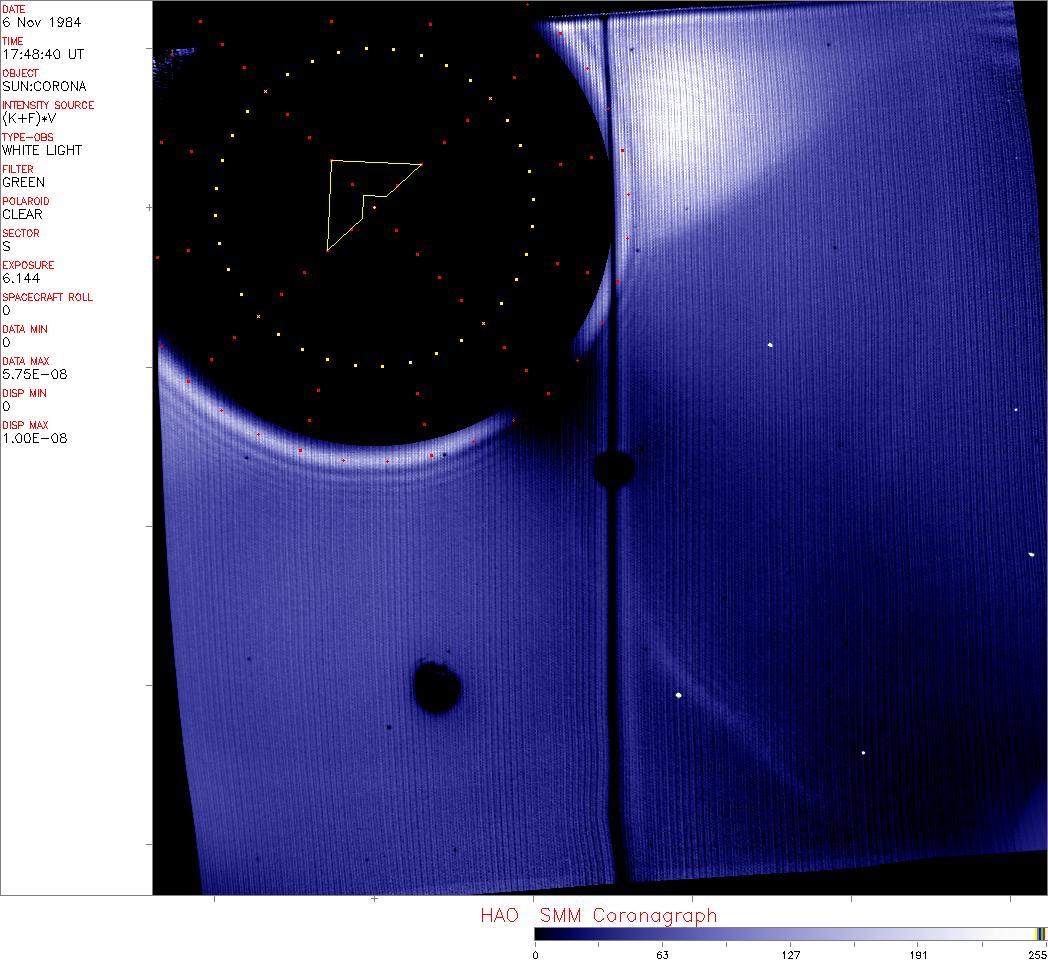Click the large dark blob in the lower center
Image resolution: width=1048 pixels, height=960 pixels.
coord(437,688)
